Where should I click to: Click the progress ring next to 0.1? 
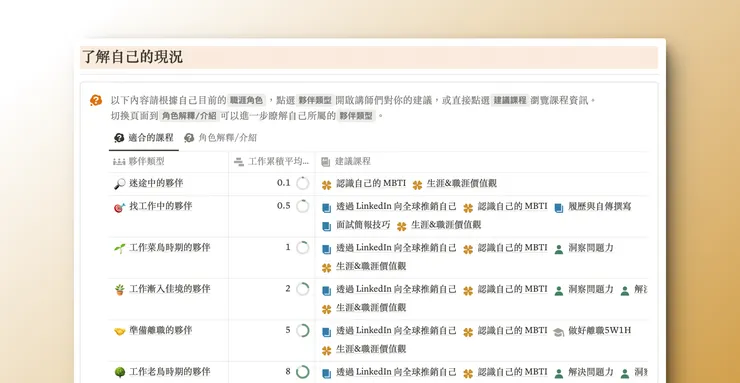[x=303, y=183]
